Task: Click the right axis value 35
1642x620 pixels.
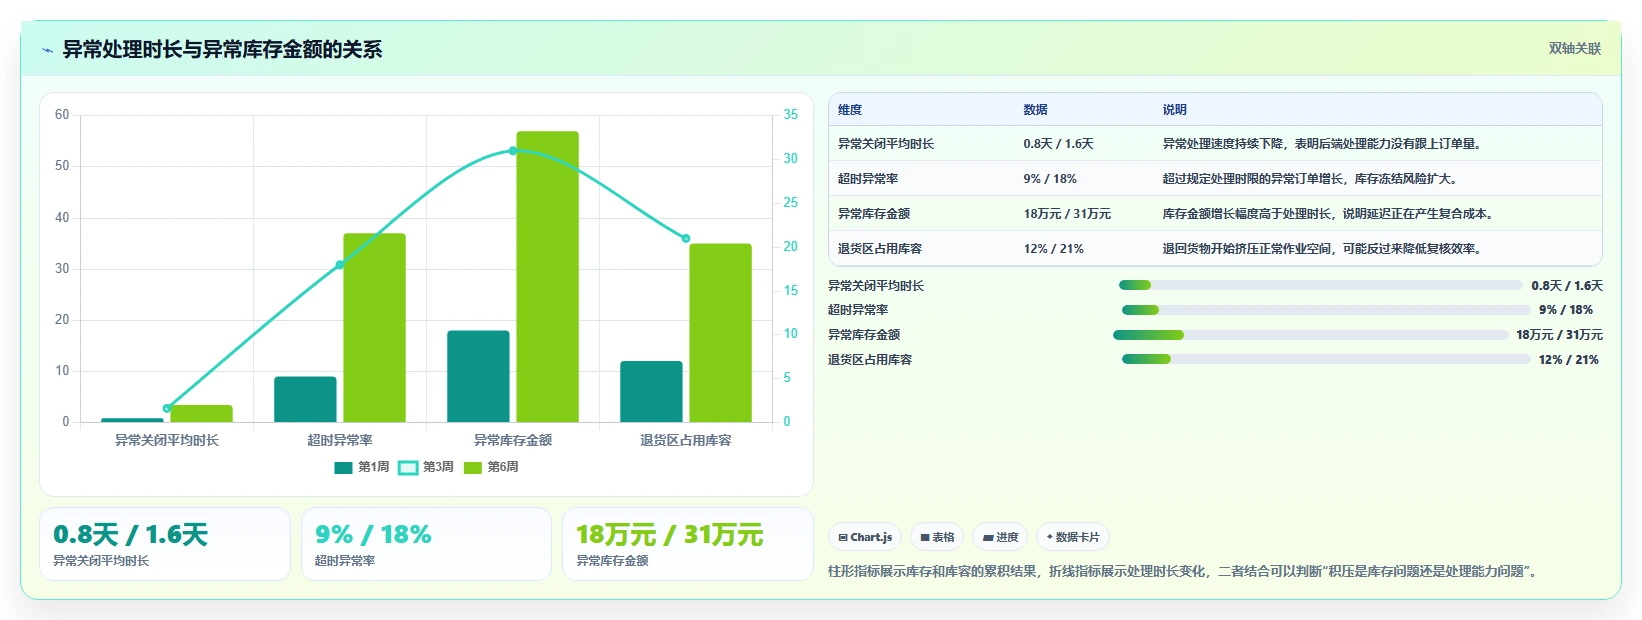Action: tap(791, 115)
